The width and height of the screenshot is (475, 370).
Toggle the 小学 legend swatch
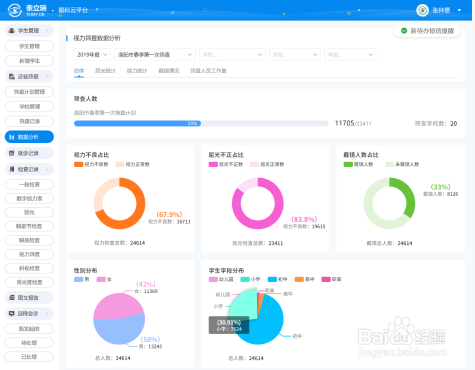pyautogui.click(x=245, y=279)
